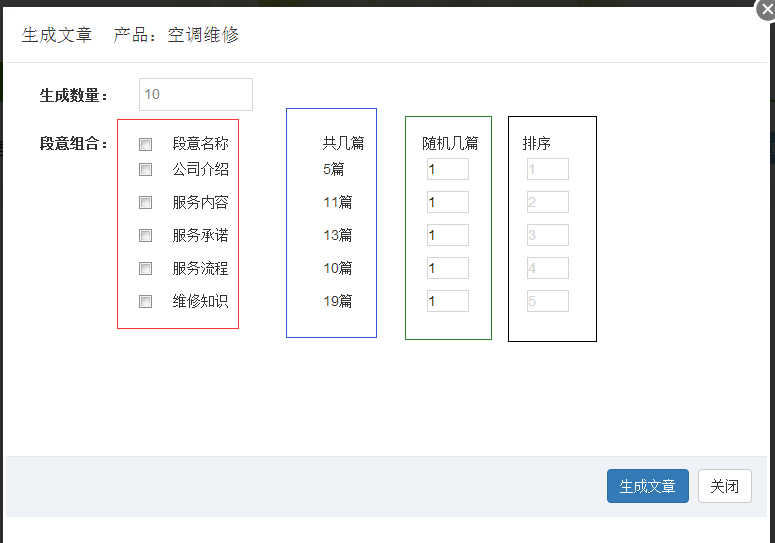Click the 共几篇 column header
The width and height of the screenshot is (775, 543).
pyautogui.click(x=344, y=143)
